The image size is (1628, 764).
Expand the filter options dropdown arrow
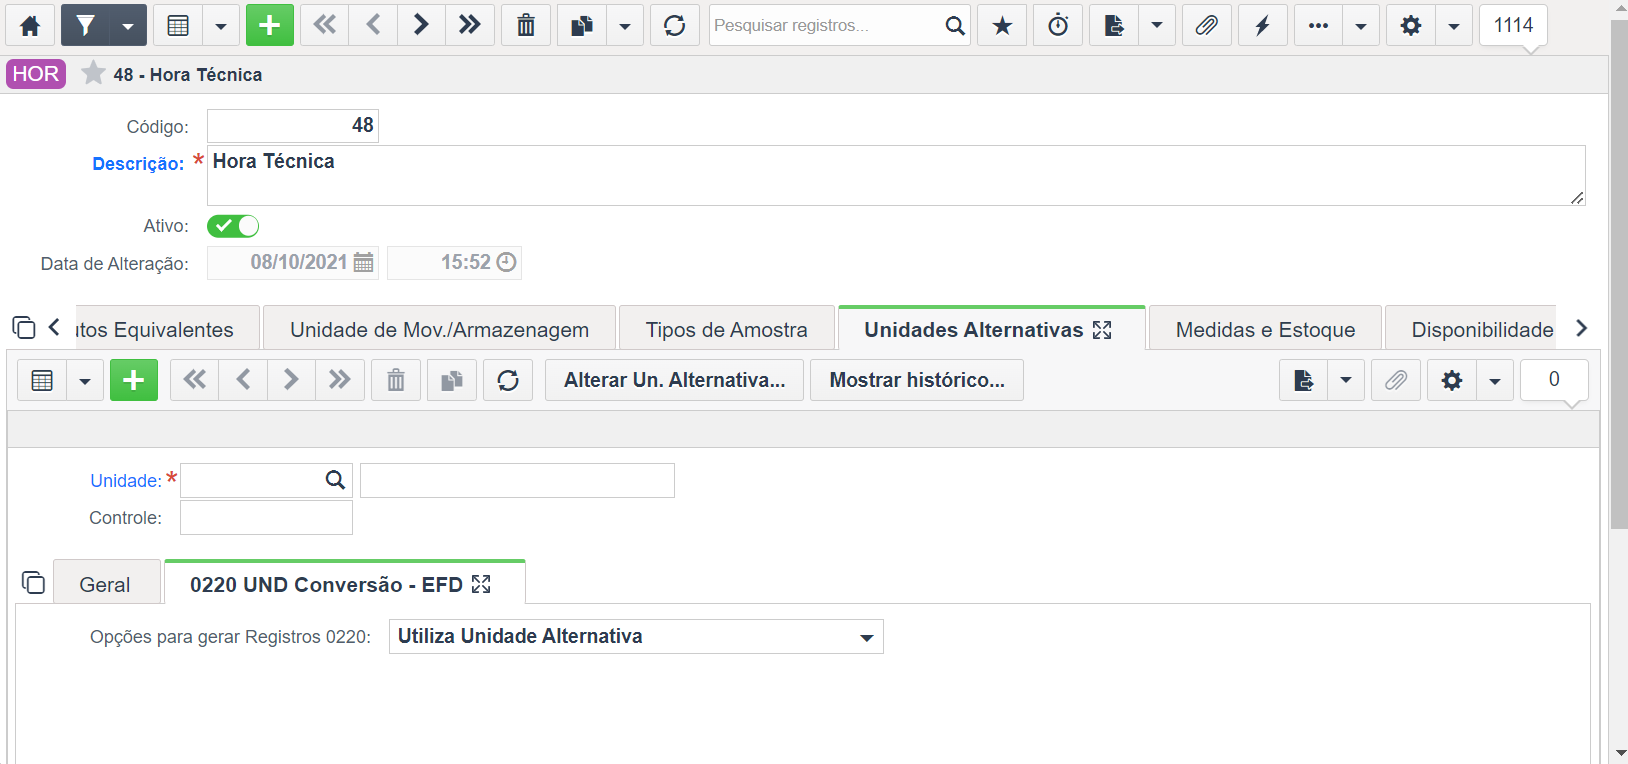pos(128,25)
